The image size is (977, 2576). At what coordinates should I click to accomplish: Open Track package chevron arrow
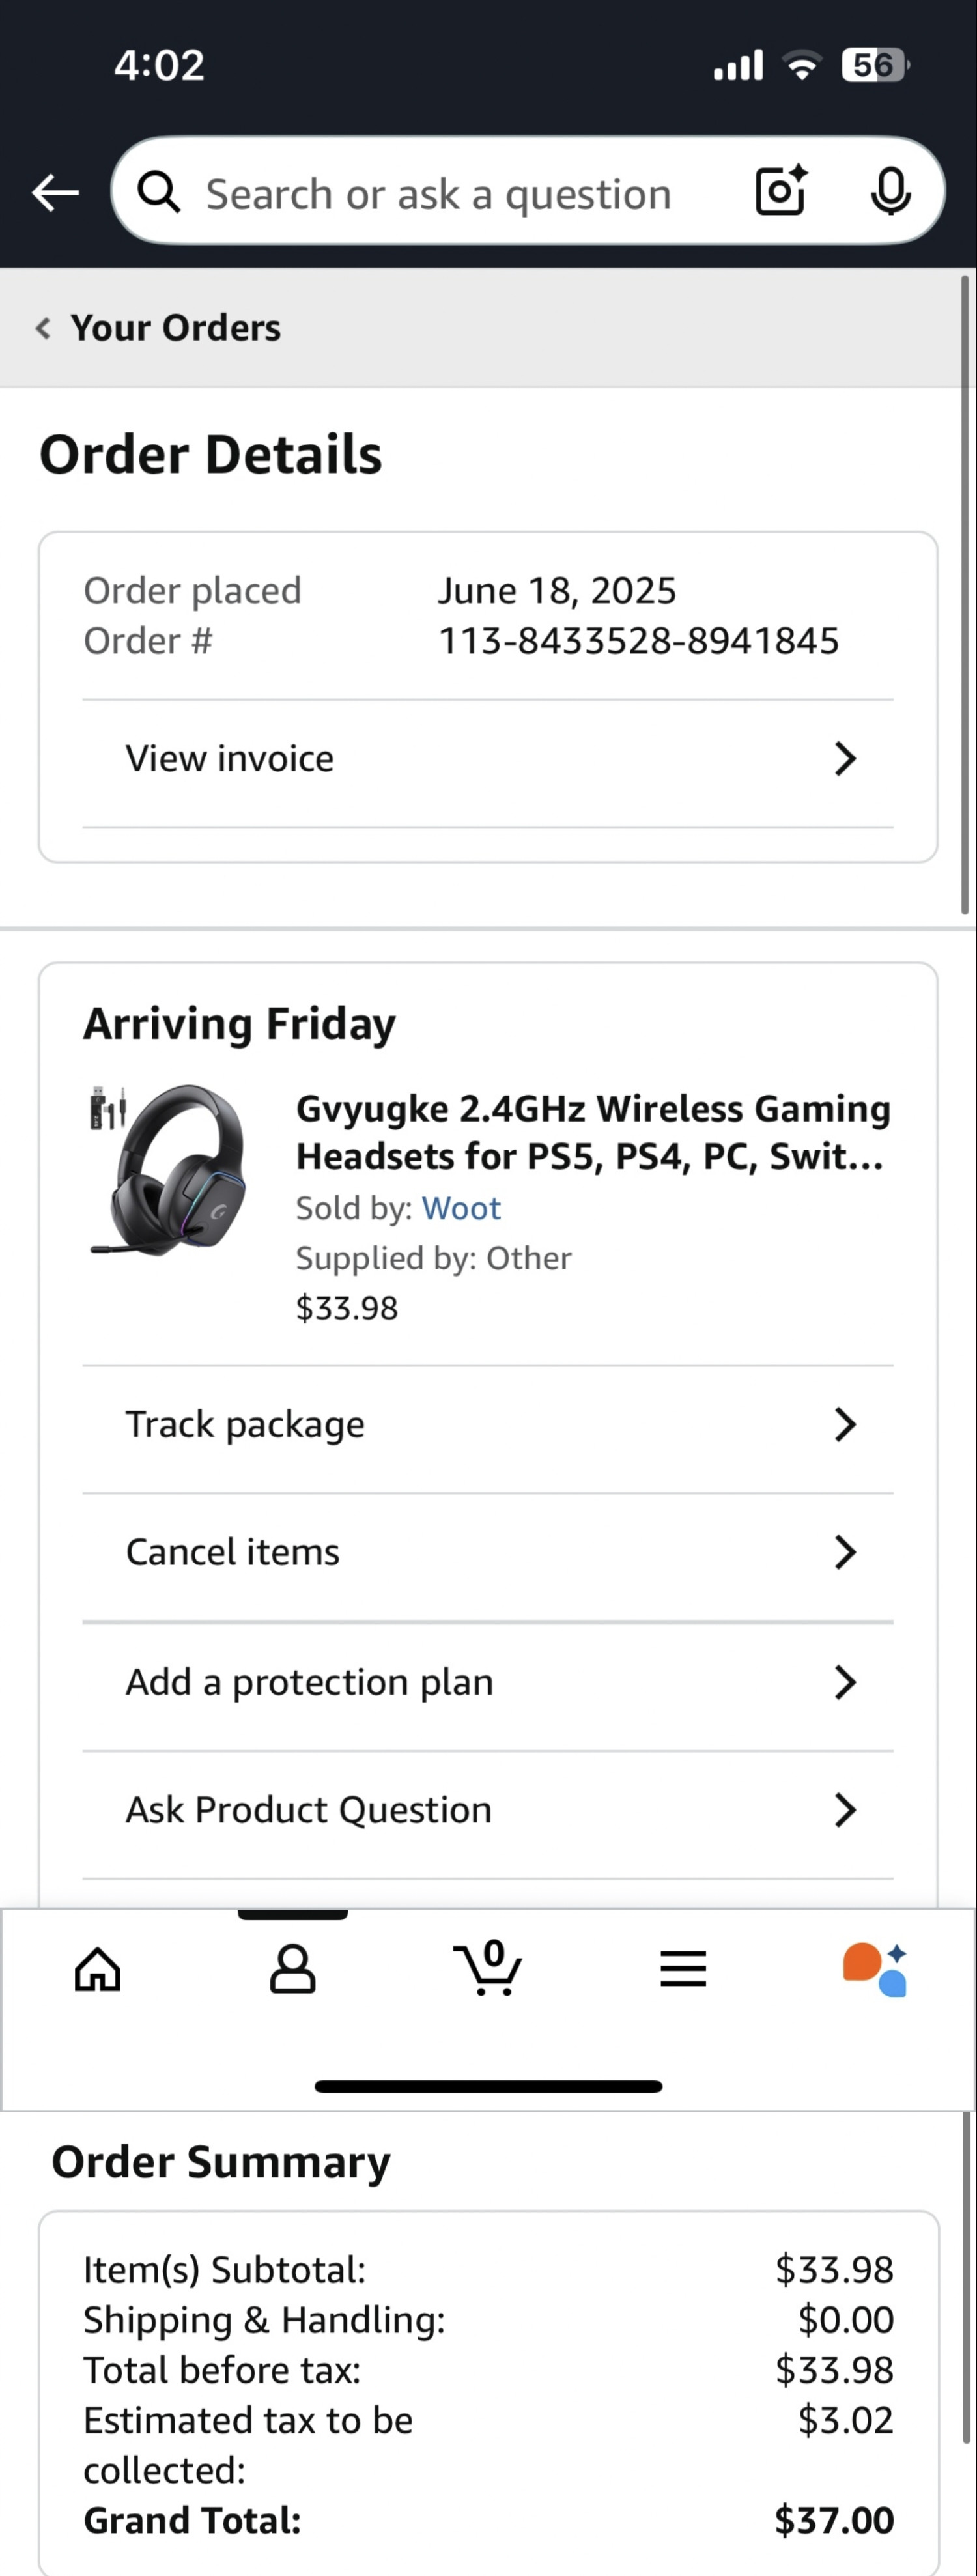click(845, 1424)
